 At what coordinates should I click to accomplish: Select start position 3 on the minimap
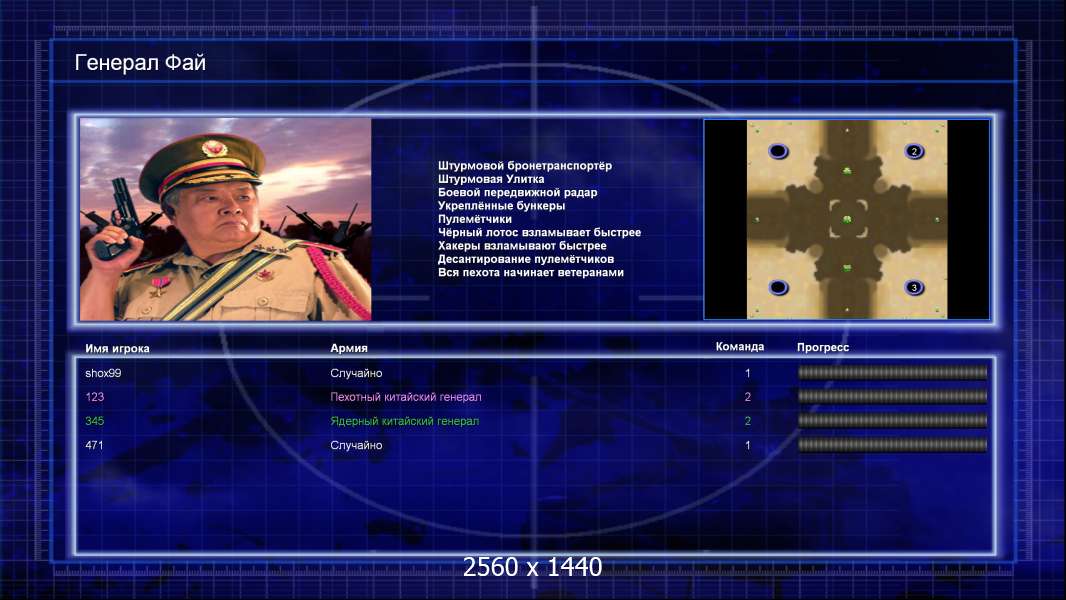(x=914, y=287)
